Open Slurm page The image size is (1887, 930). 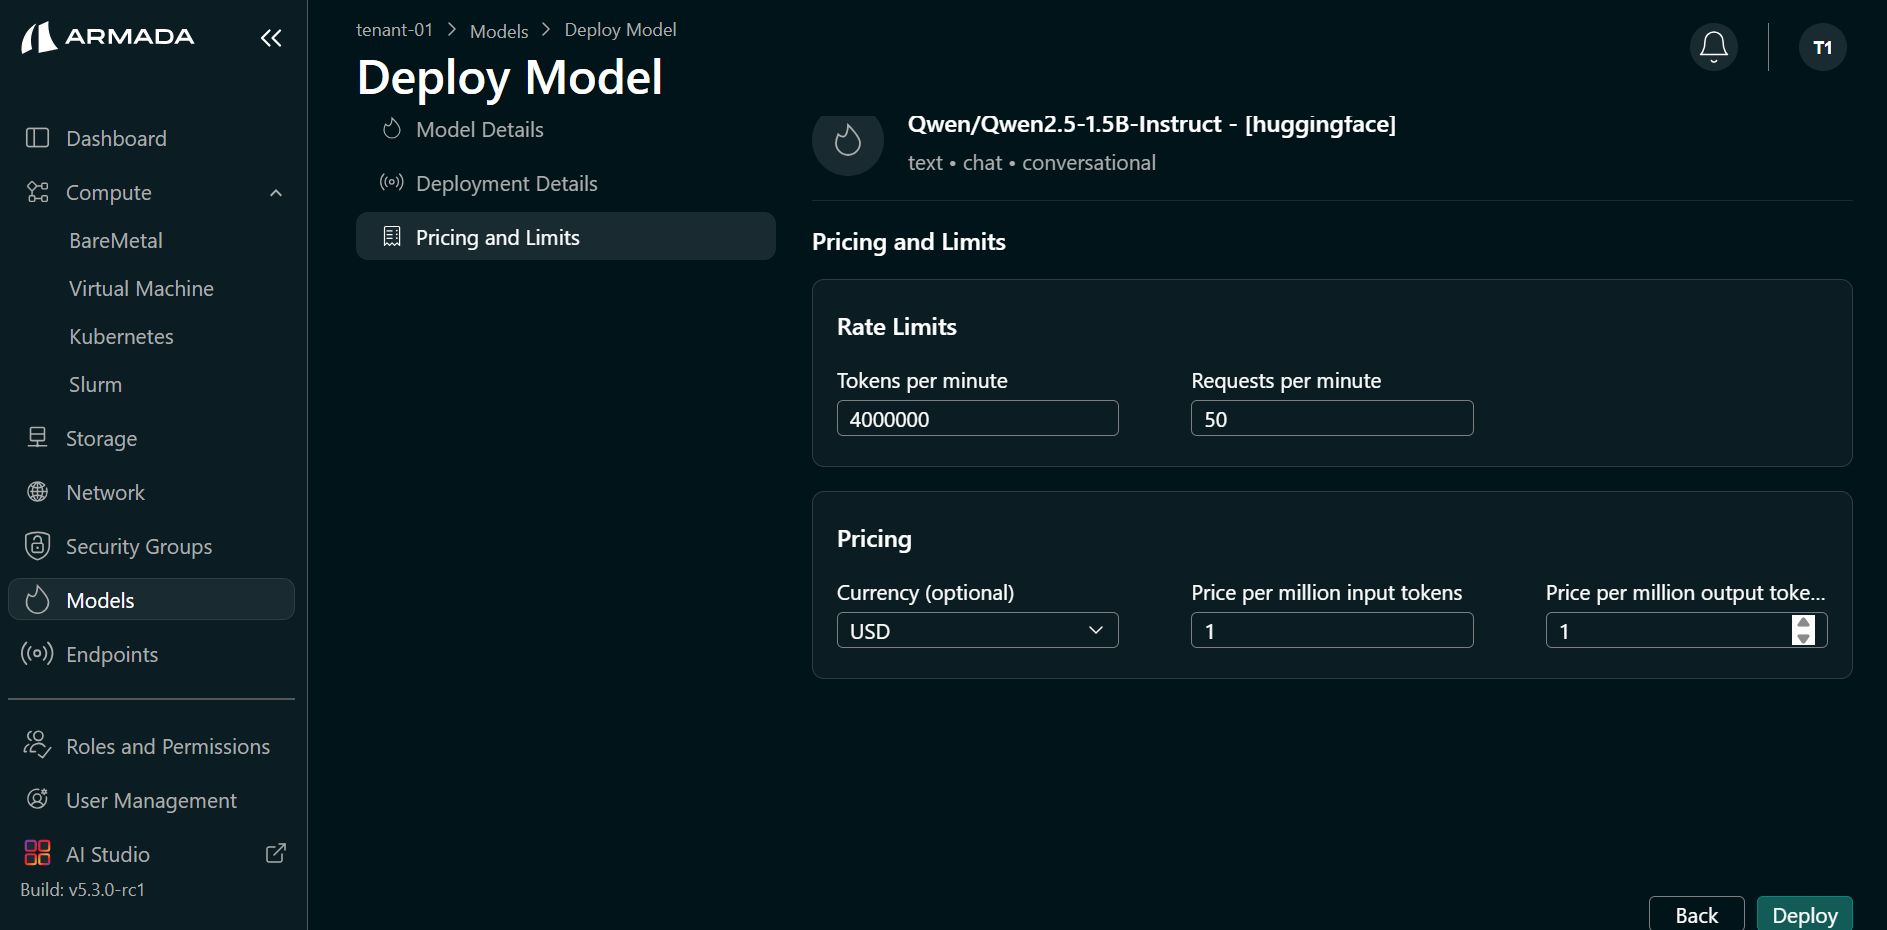pyautogui.click(x=95, y=385)
